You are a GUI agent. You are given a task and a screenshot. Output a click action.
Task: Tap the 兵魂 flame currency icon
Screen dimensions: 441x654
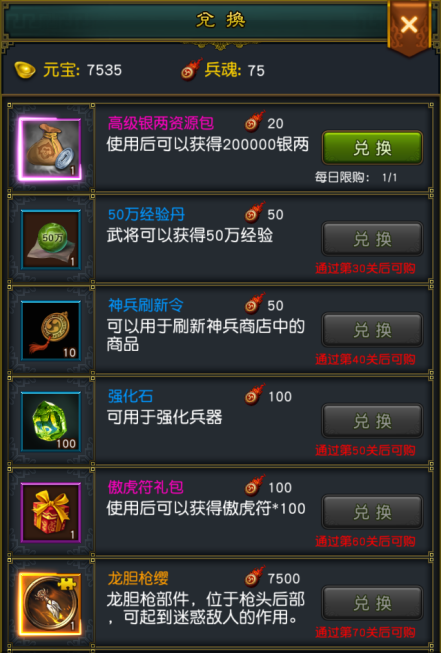pyautogui.click(x=192, y=69)
